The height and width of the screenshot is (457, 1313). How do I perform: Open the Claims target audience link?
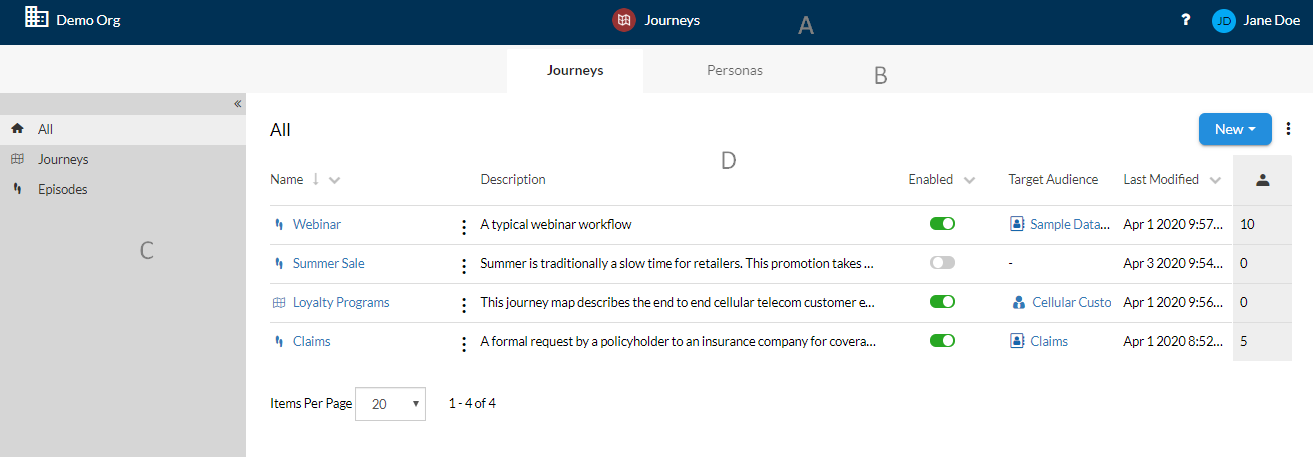coord(1049,342)
